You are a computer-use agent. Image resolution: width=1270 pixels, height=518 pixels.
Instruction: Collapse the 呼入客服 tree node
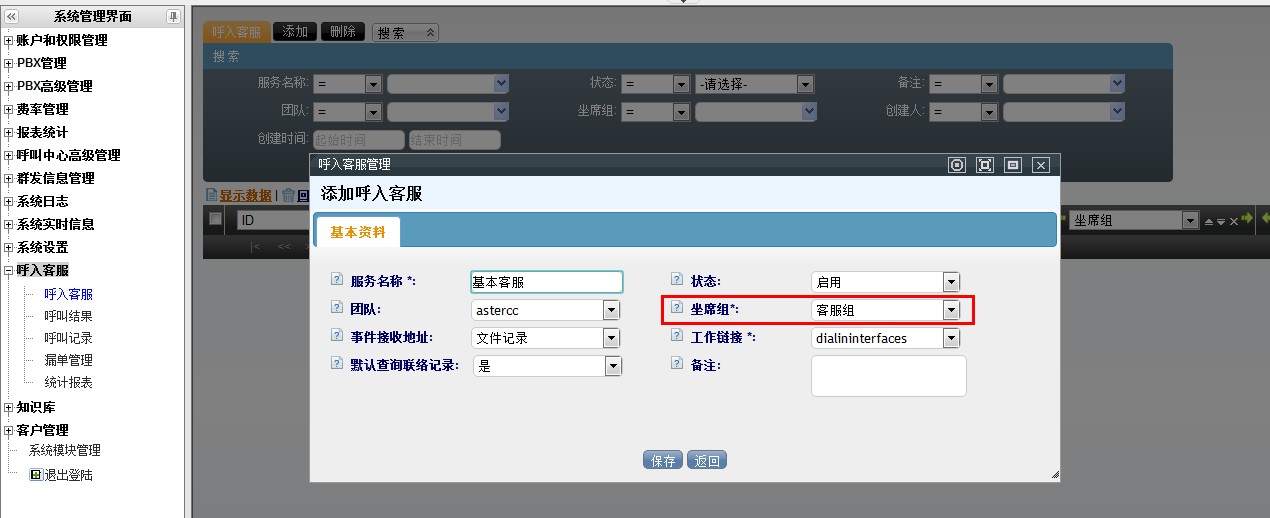coord(9,271)
